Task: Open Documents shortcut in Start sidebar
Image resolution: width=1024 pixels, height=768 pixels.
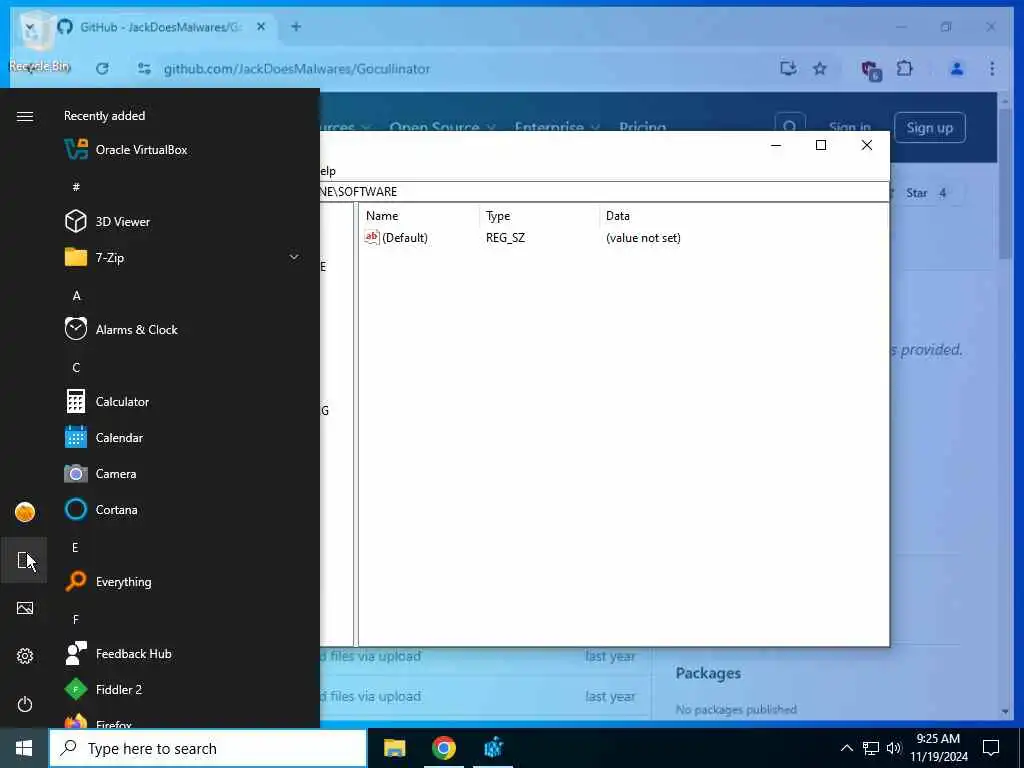Action: point(25,560)
